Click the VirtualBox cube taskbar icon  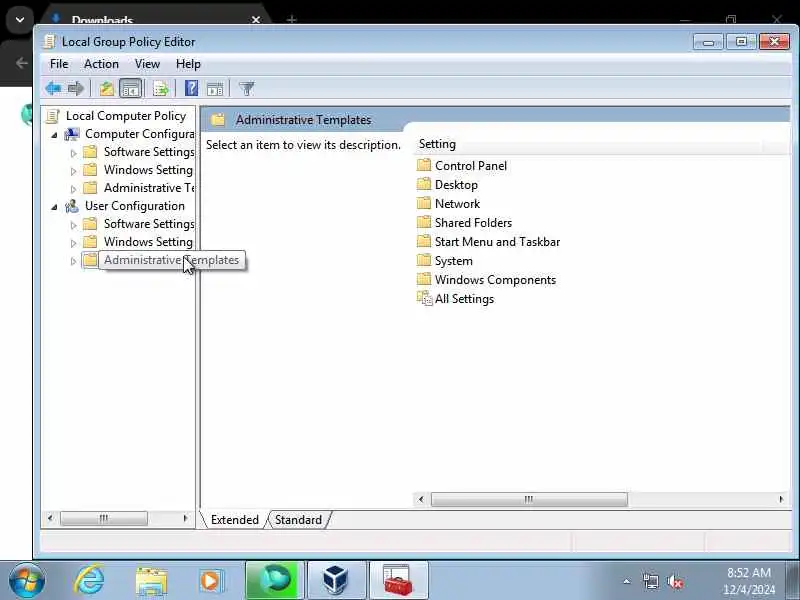coord(336,581)
